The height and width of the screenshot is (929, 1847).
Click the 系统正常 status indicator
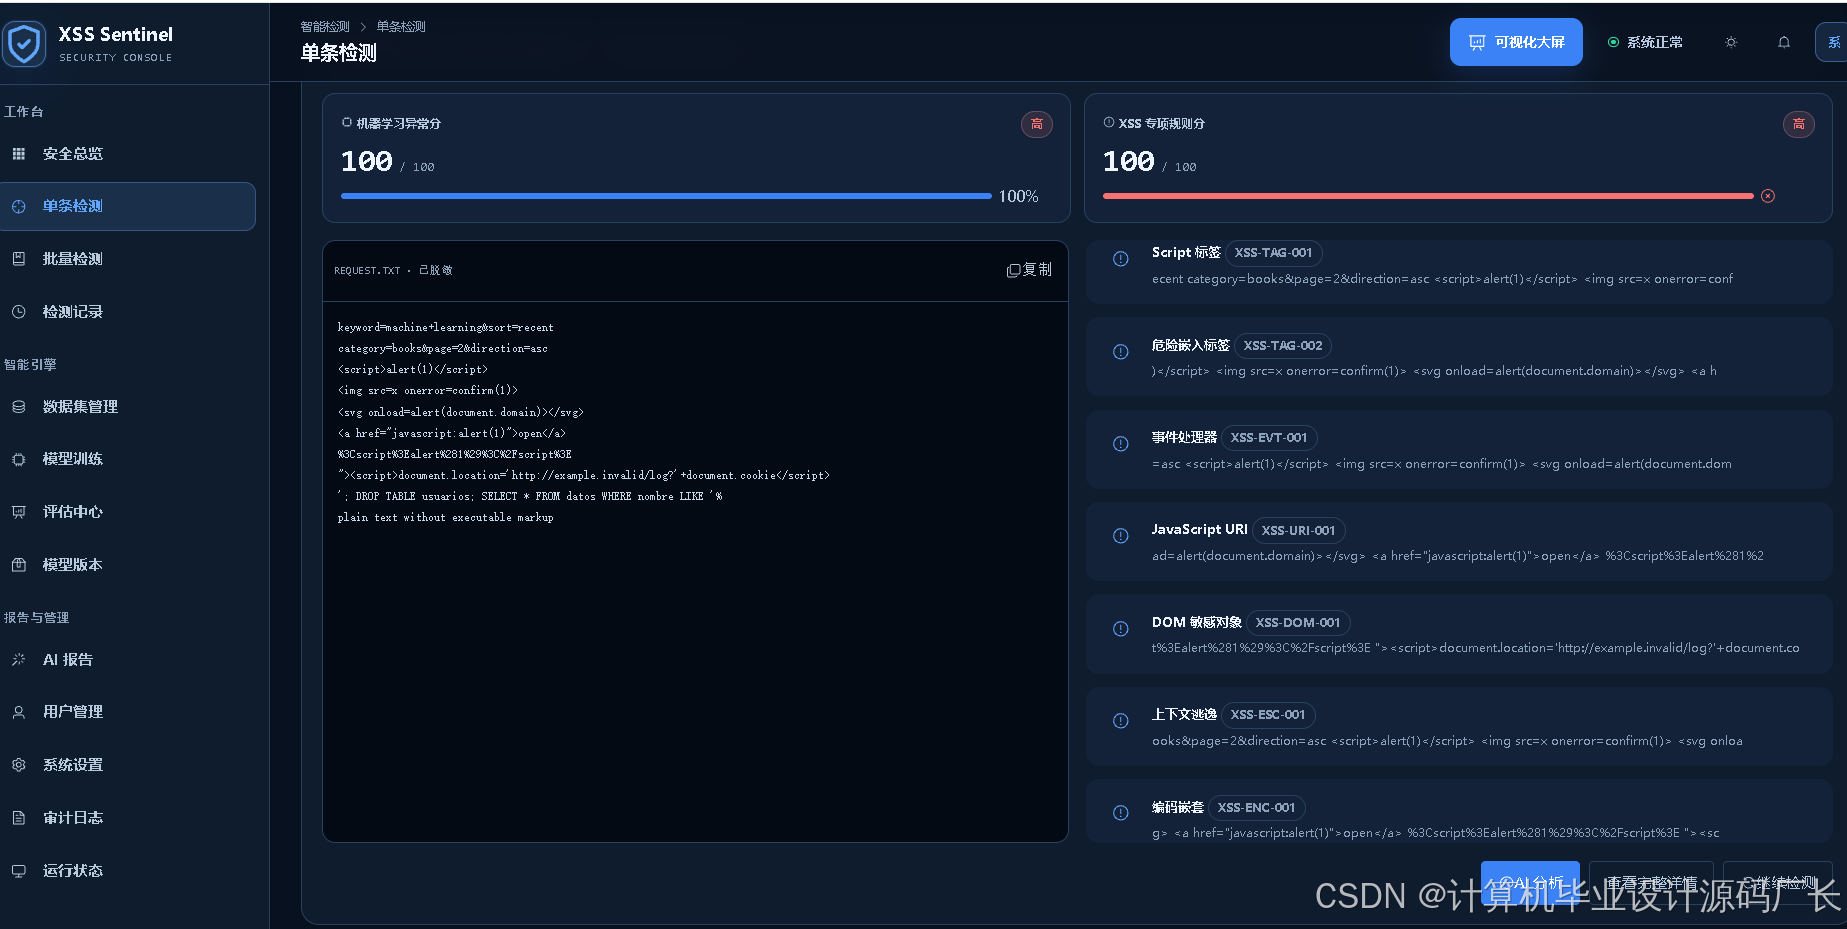(1645, 42)
